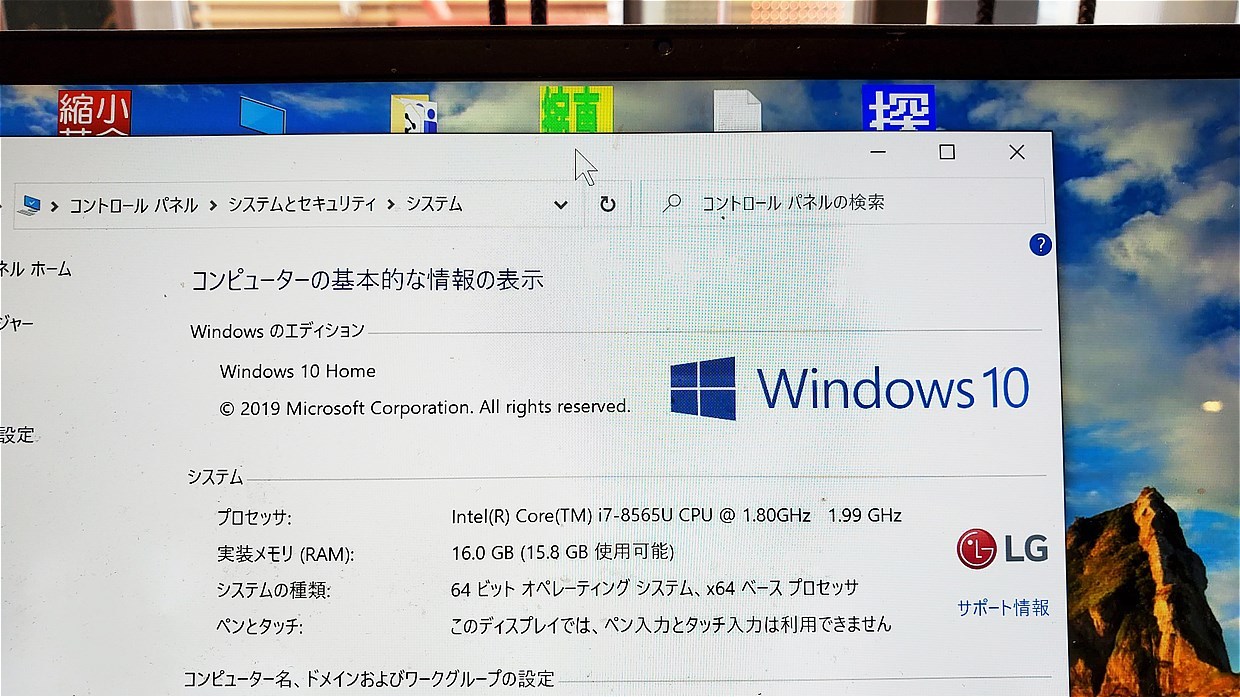The image size is (1240, 697).
Task: Click the computer icon in address bar
Action: click(x=31, y=205)
